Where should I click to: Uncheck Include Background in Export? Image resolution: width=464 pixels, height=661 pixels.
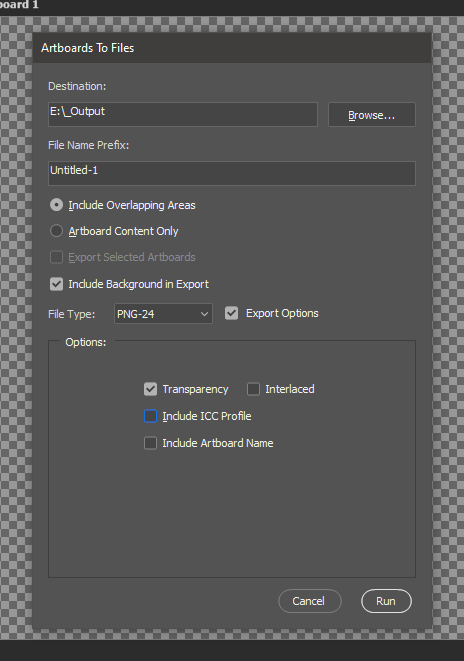[56, 284]
